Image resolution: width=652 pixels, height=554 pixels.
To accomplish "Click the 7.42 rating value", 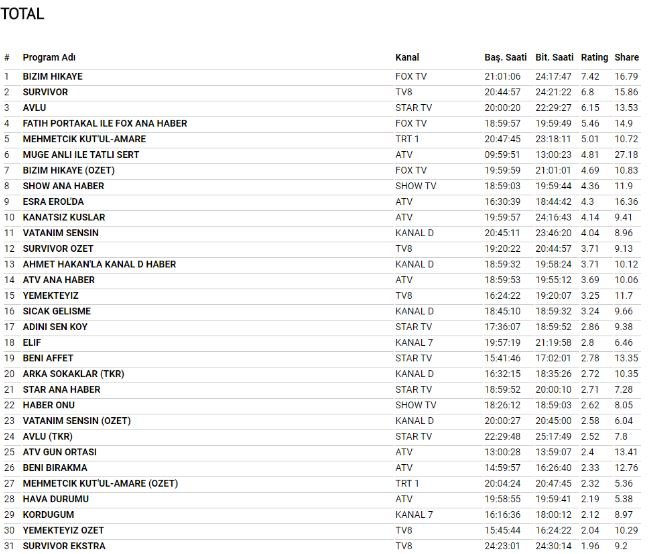I will coord(590,77).
